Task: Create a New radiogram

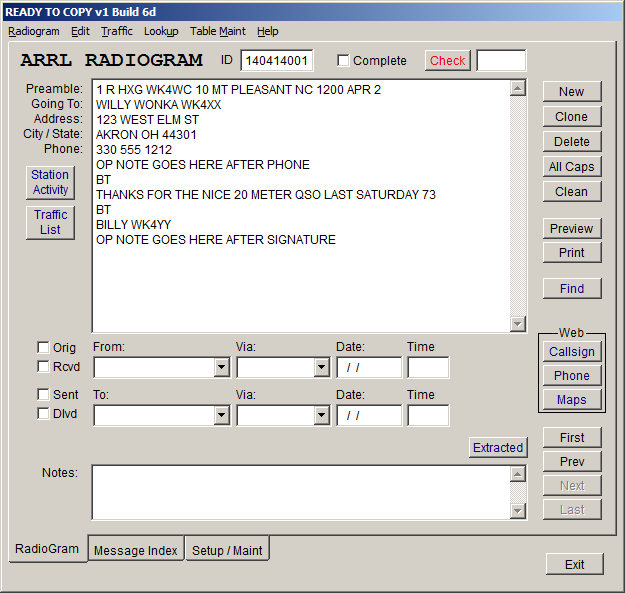Action: 572,92
